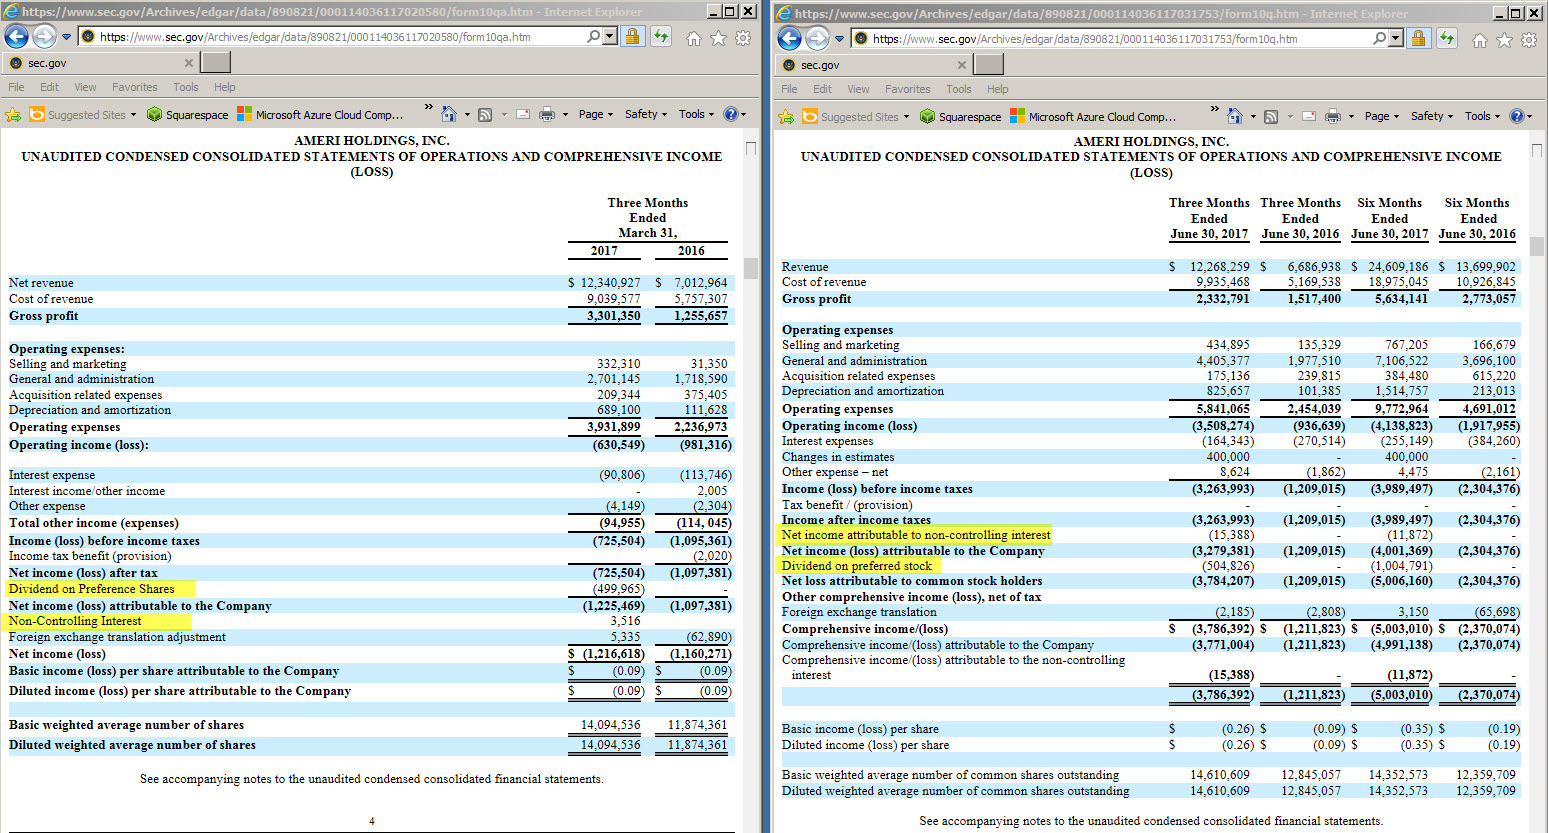Click the Back arrow in right IE window
This screenshot has height=833, width=1548.
[790, 39]
